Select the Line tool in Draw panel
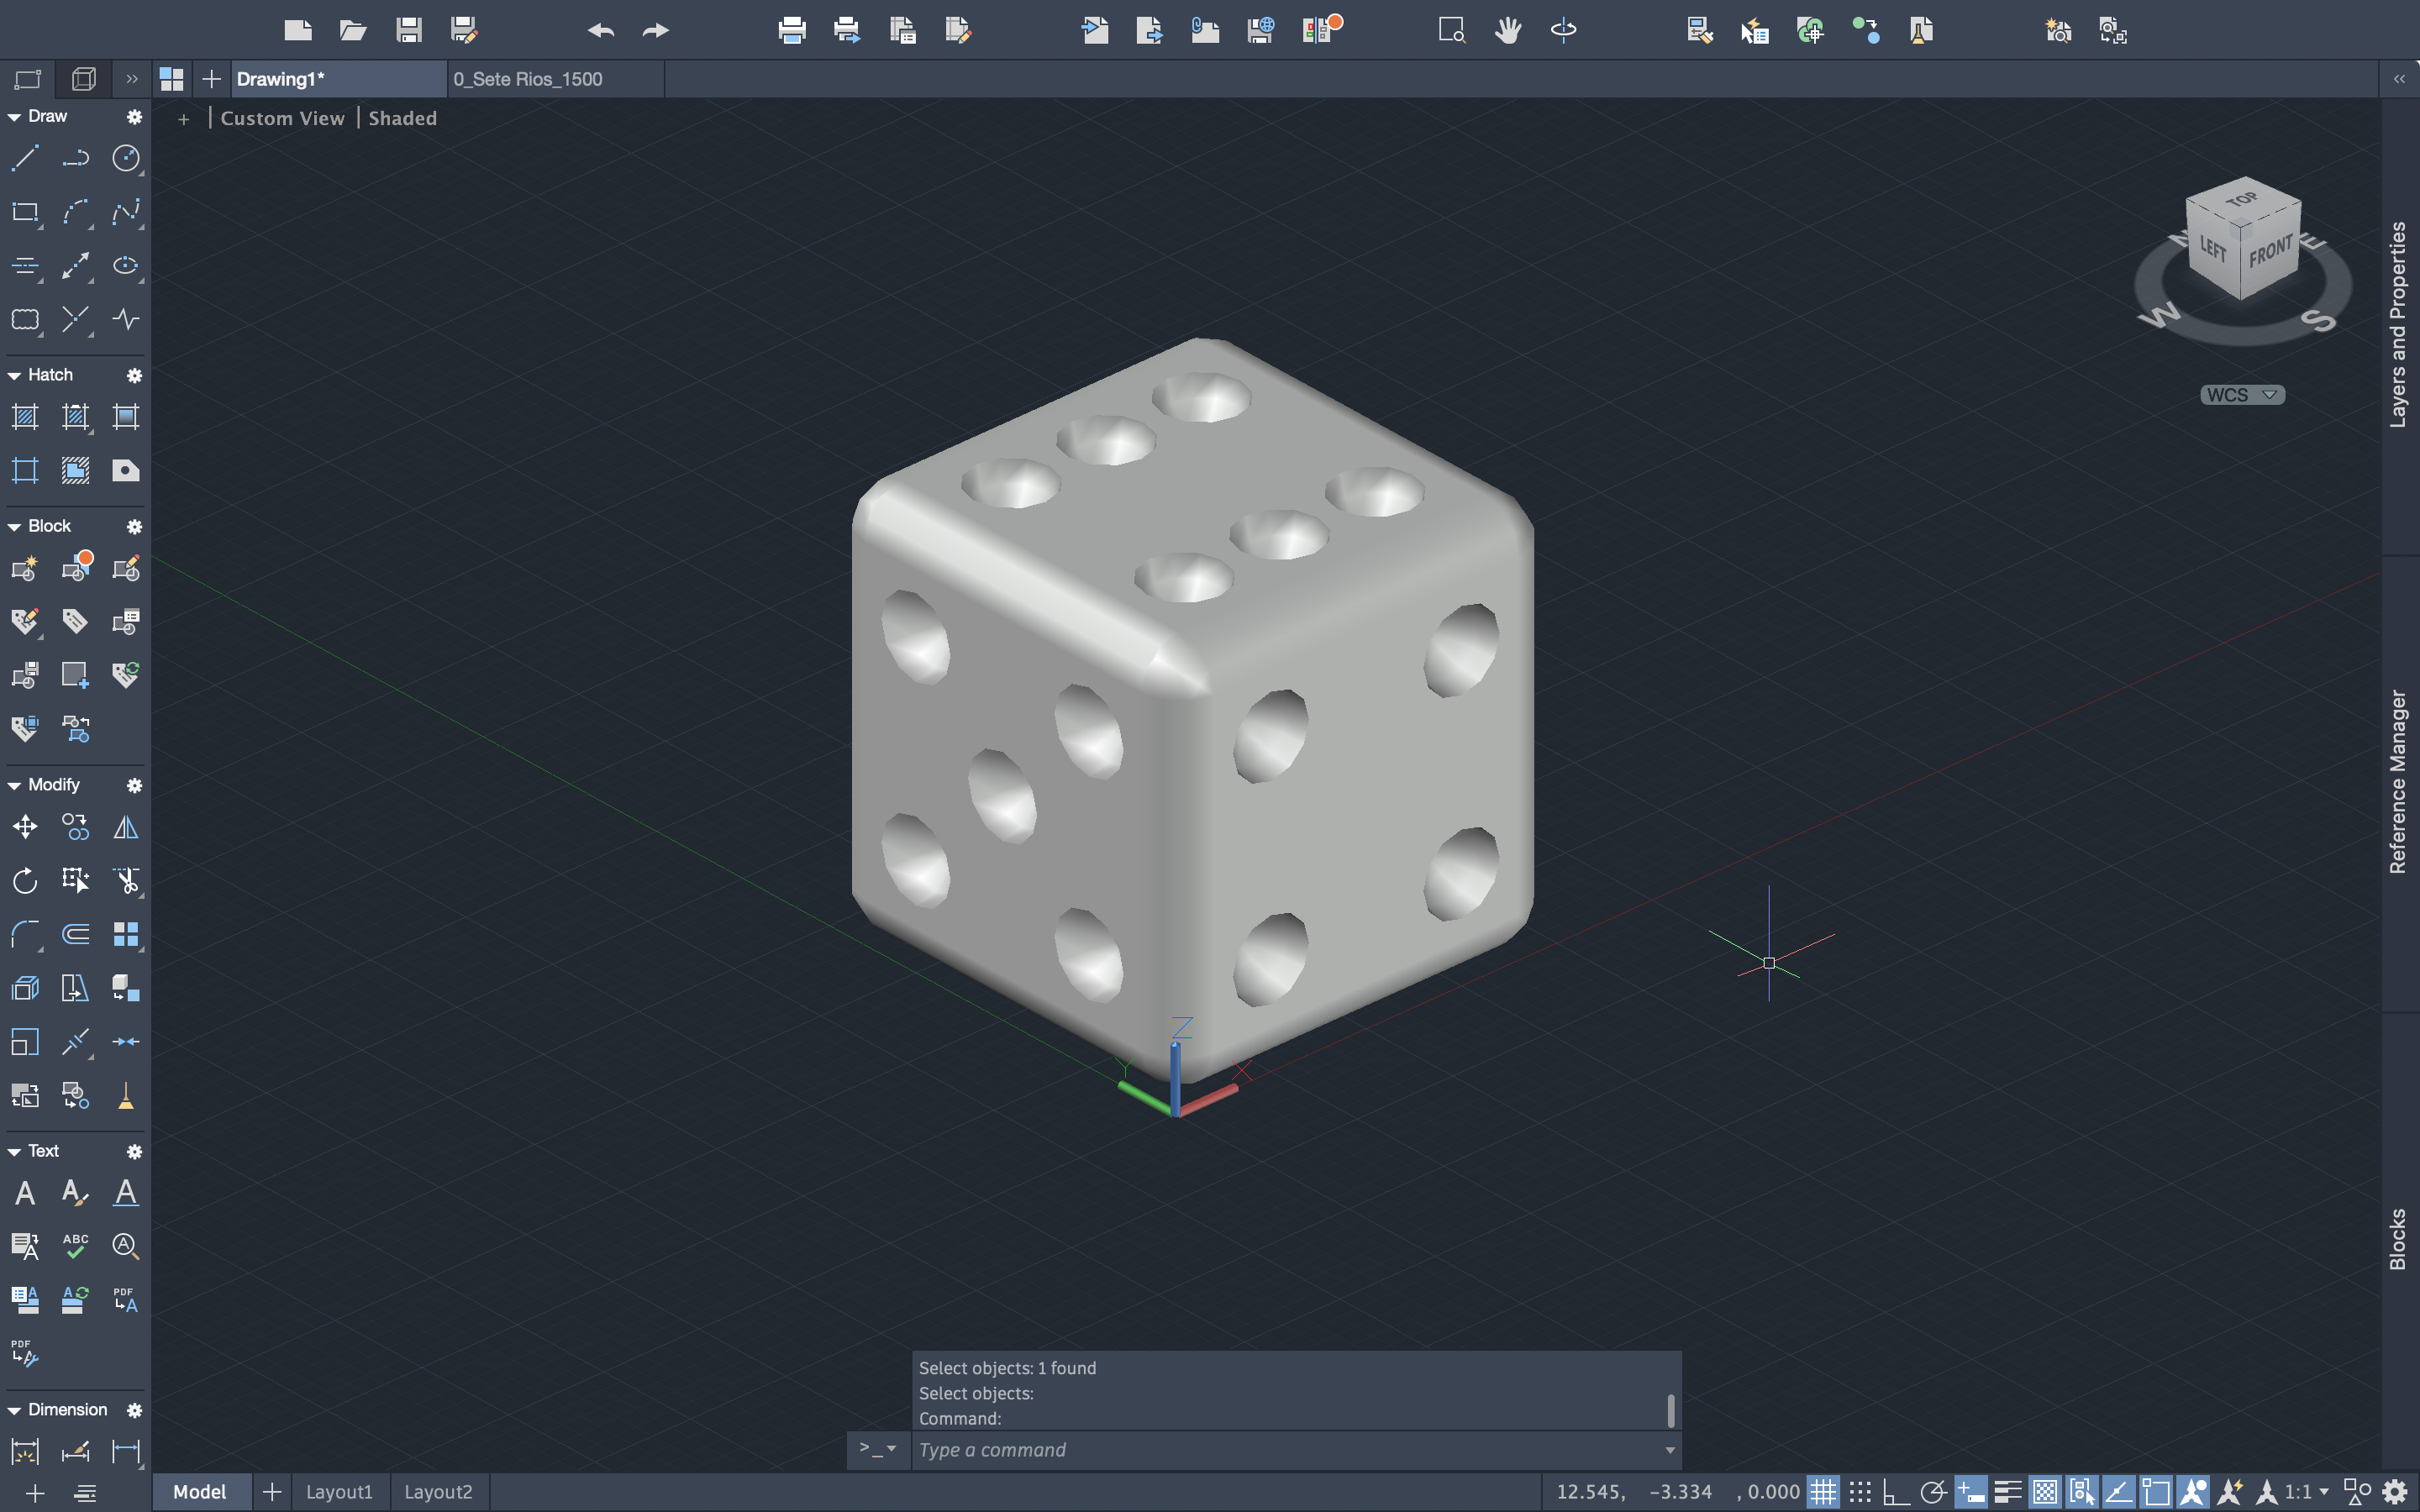 [25, 159]
